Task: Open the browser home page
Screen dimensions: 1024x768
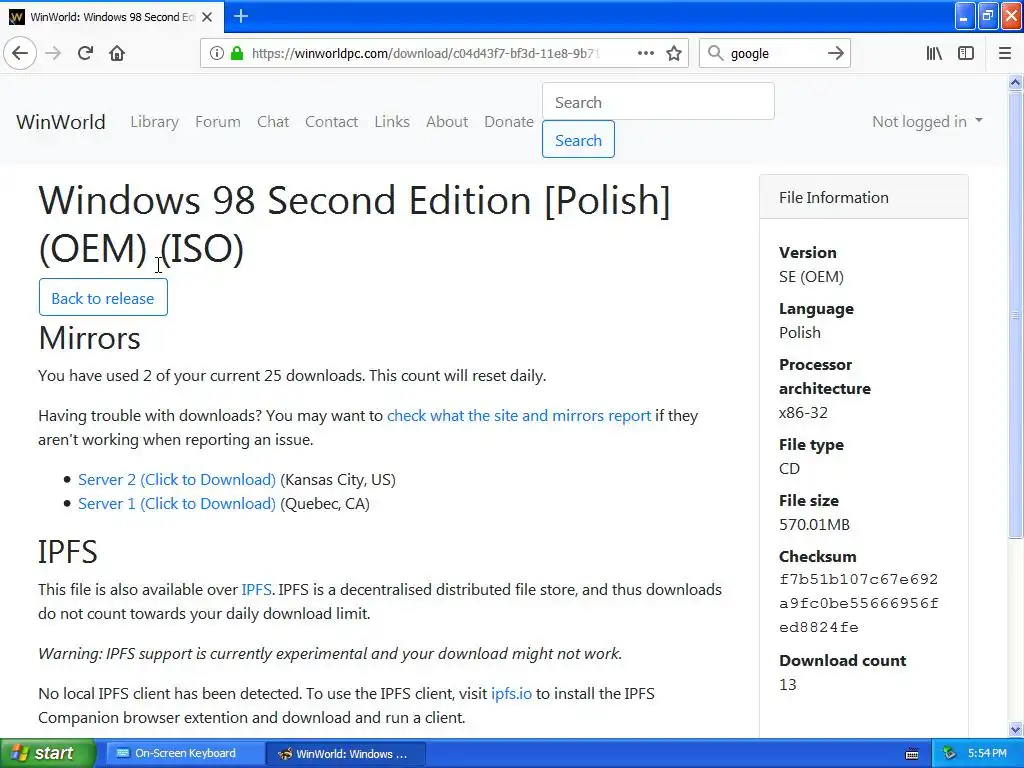Action: tap(117, 53)
